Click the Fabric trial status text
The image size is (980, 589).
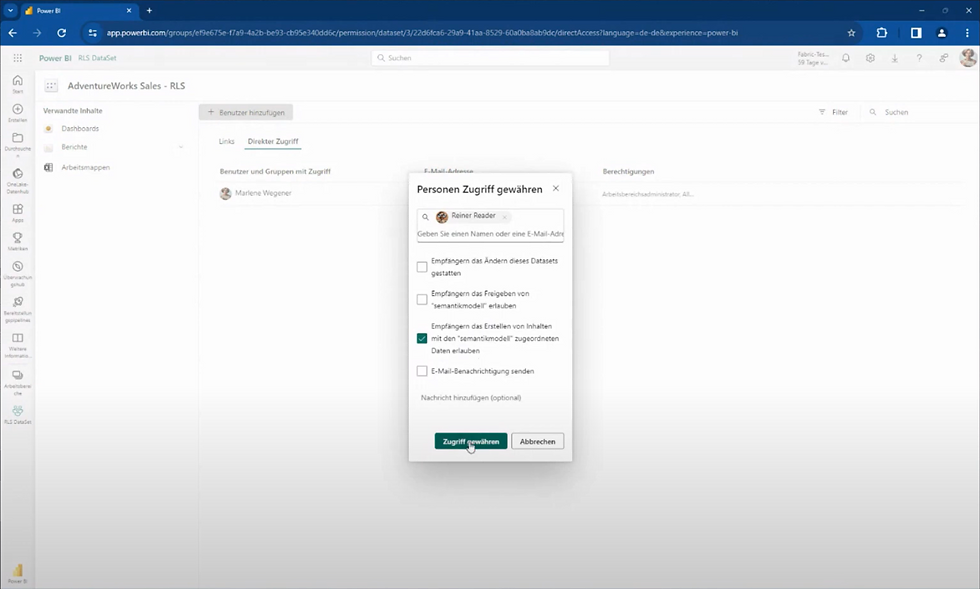coord(812,58)
